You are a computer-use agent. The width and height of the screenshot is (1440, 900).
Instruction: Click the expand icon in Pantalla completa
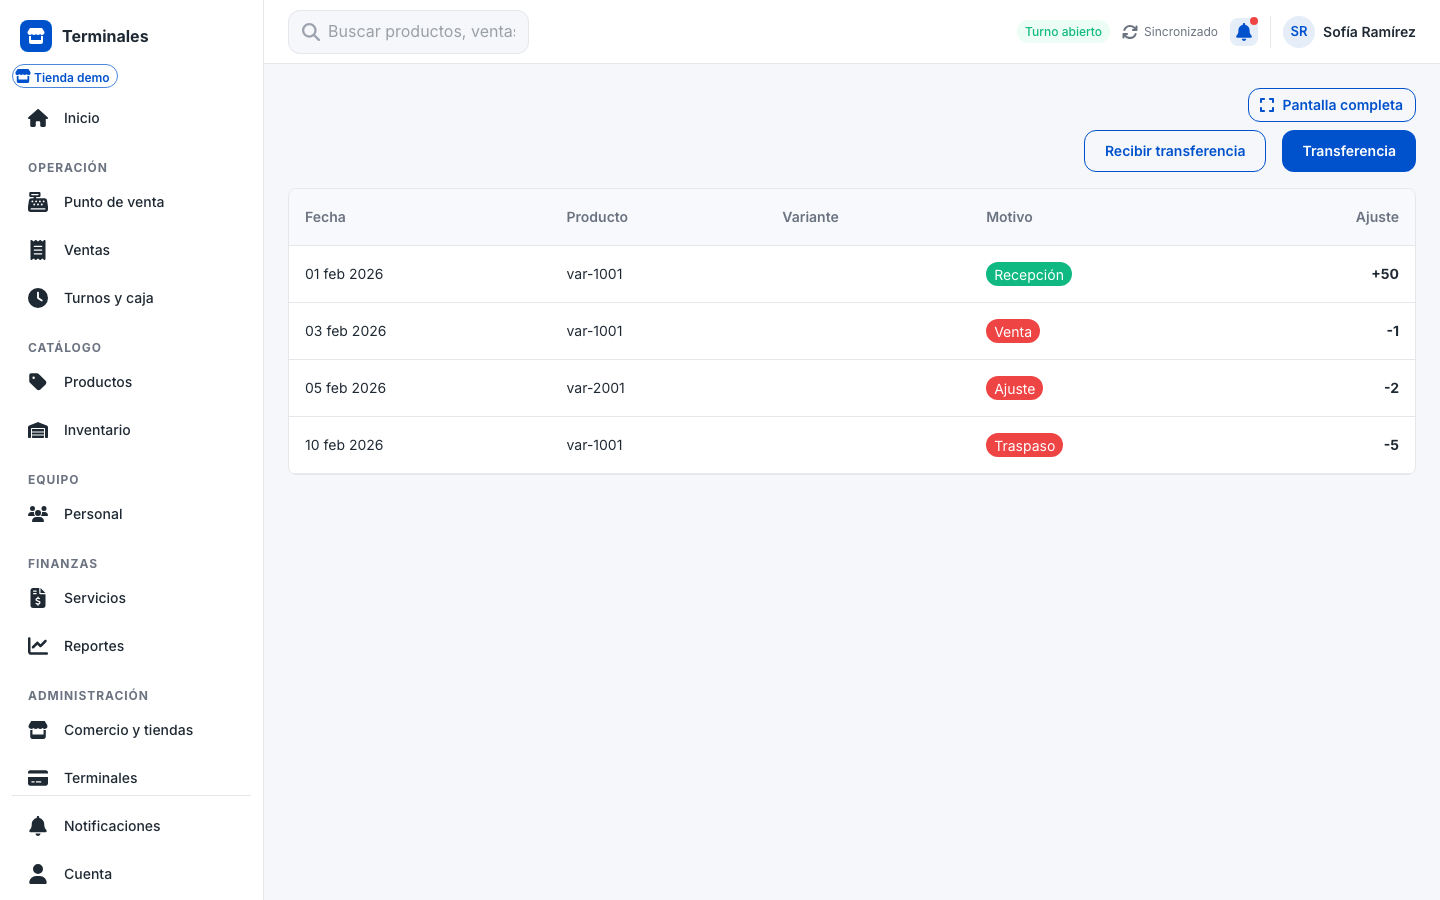(1267, 105)
